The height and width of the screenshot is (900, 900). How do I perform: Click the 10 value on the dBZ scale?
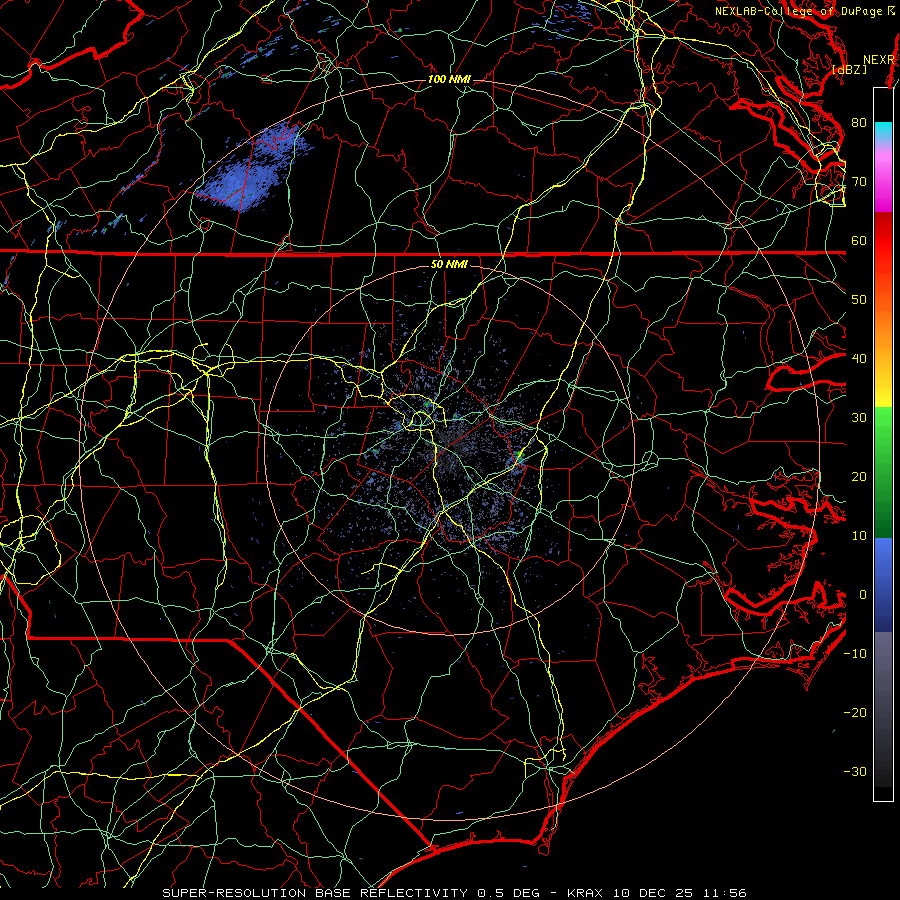tap(859, 536)
